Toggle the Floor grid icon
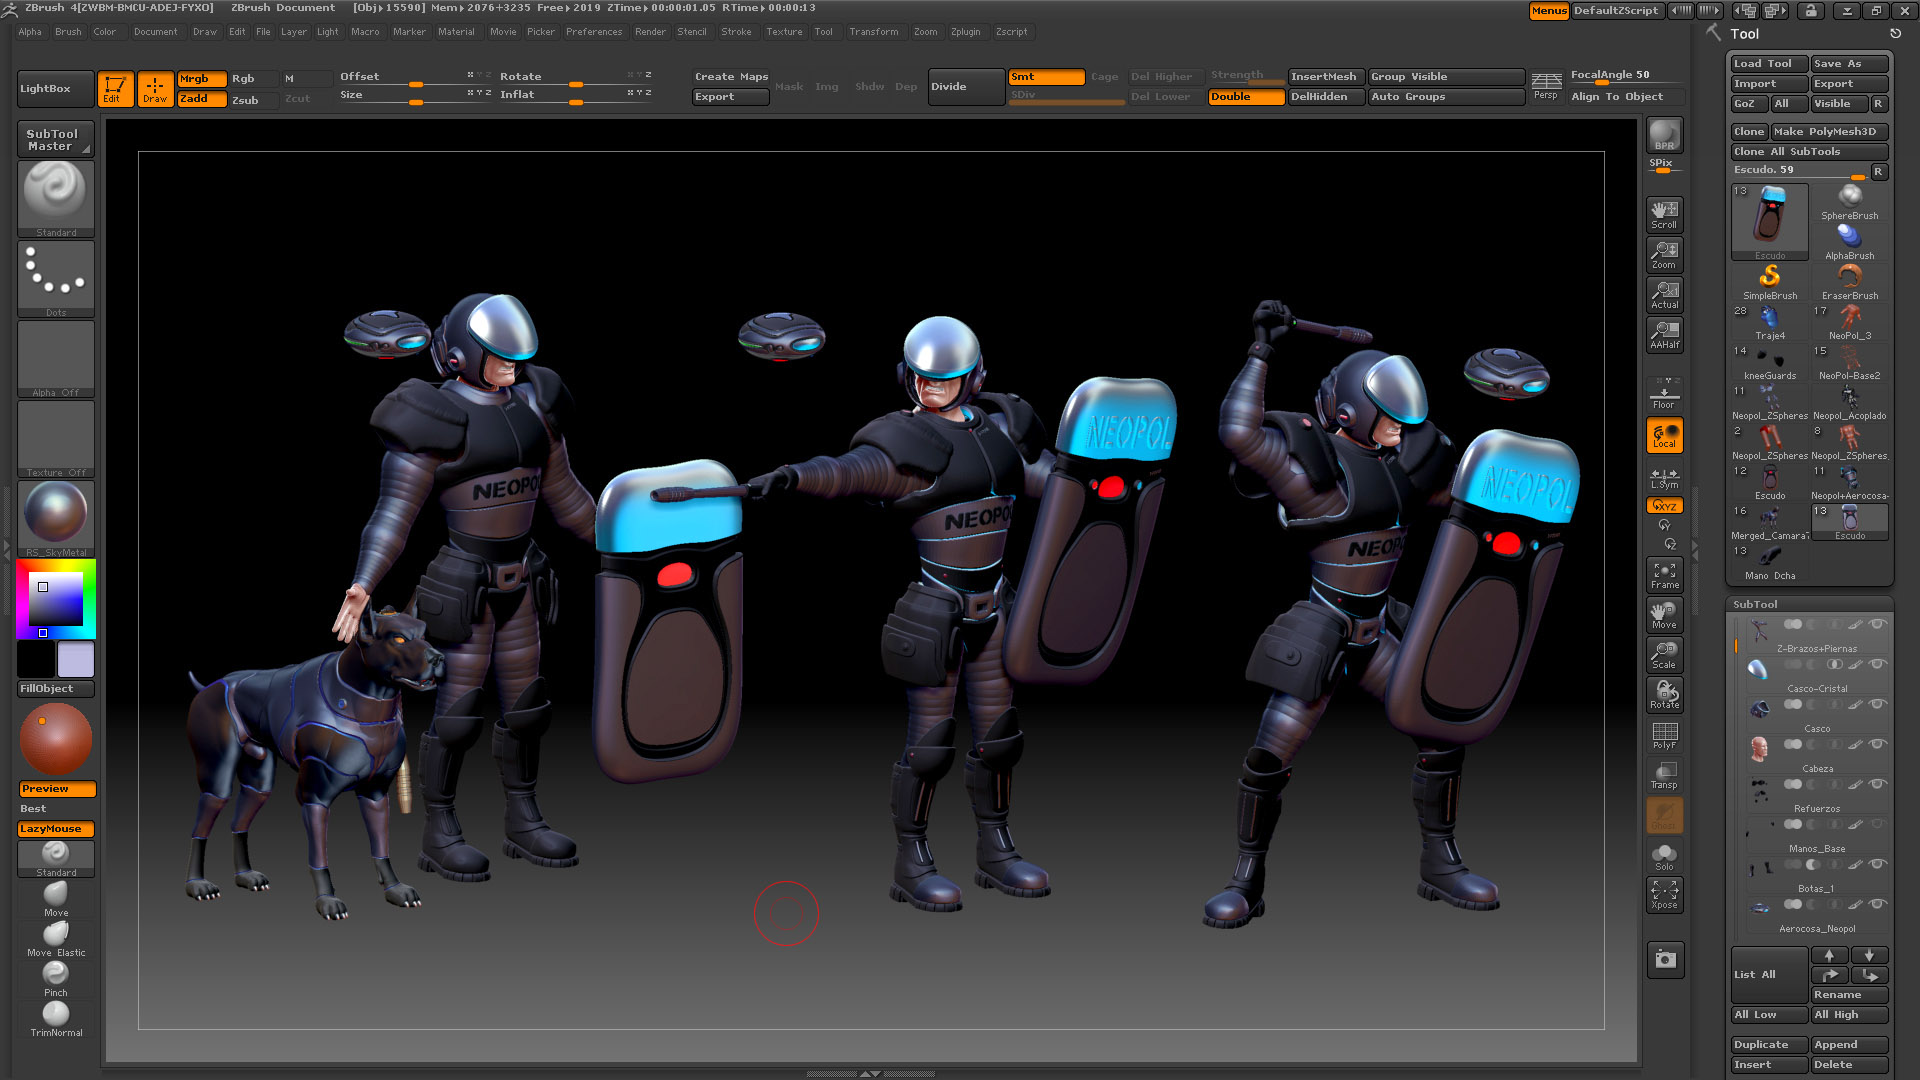This screenshot has height=1080, width=1920. pos(1664,394)
